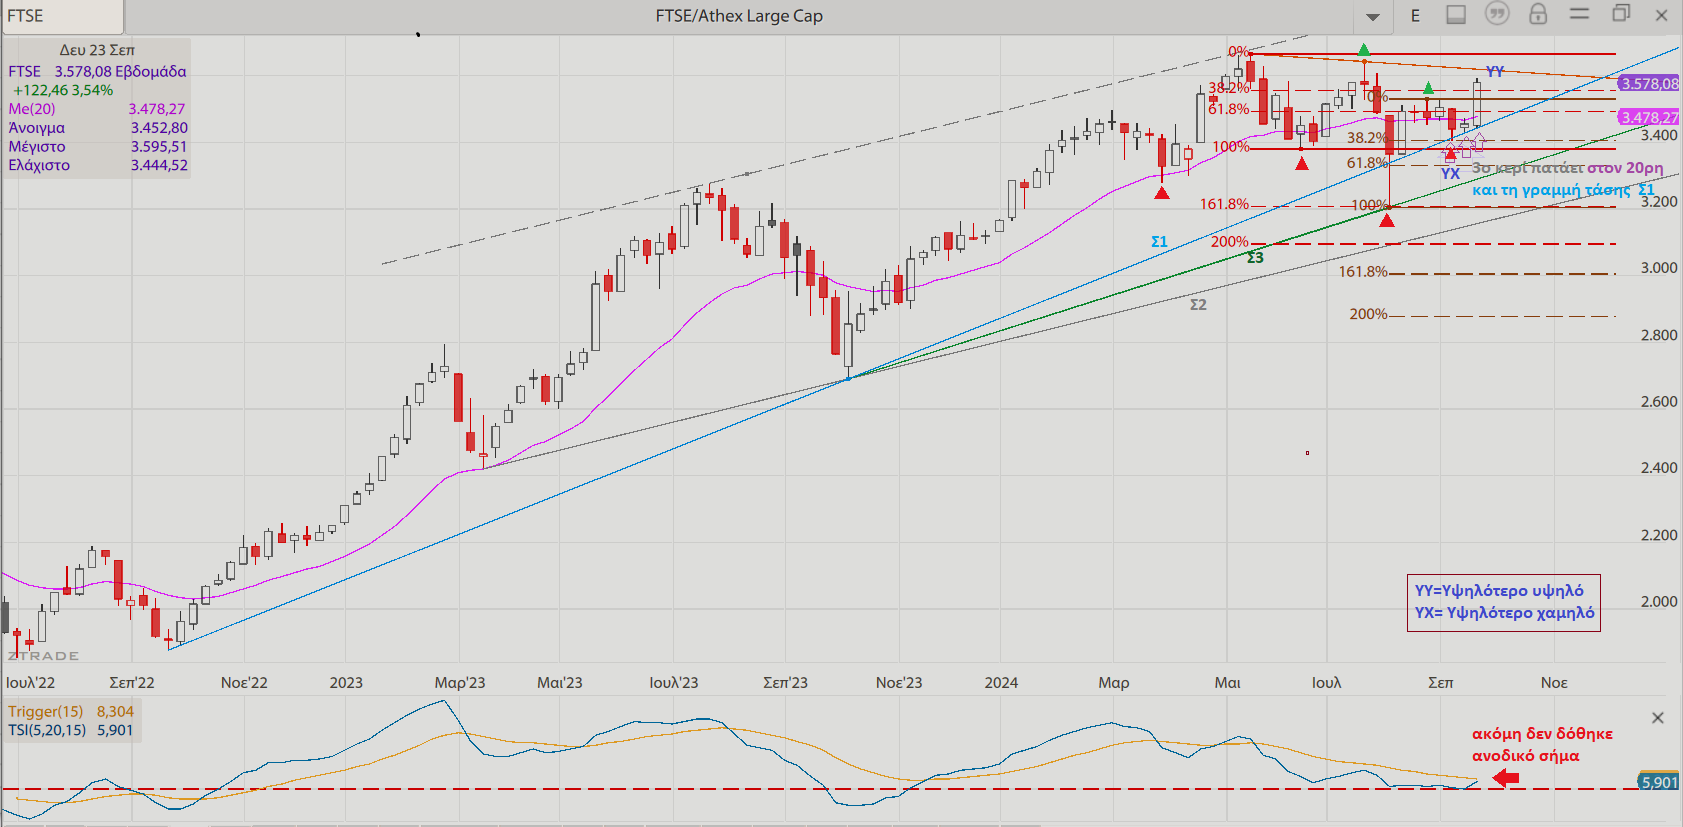
Task: Toggle the lower indicator panel icon
Action: coord(1456,15)
